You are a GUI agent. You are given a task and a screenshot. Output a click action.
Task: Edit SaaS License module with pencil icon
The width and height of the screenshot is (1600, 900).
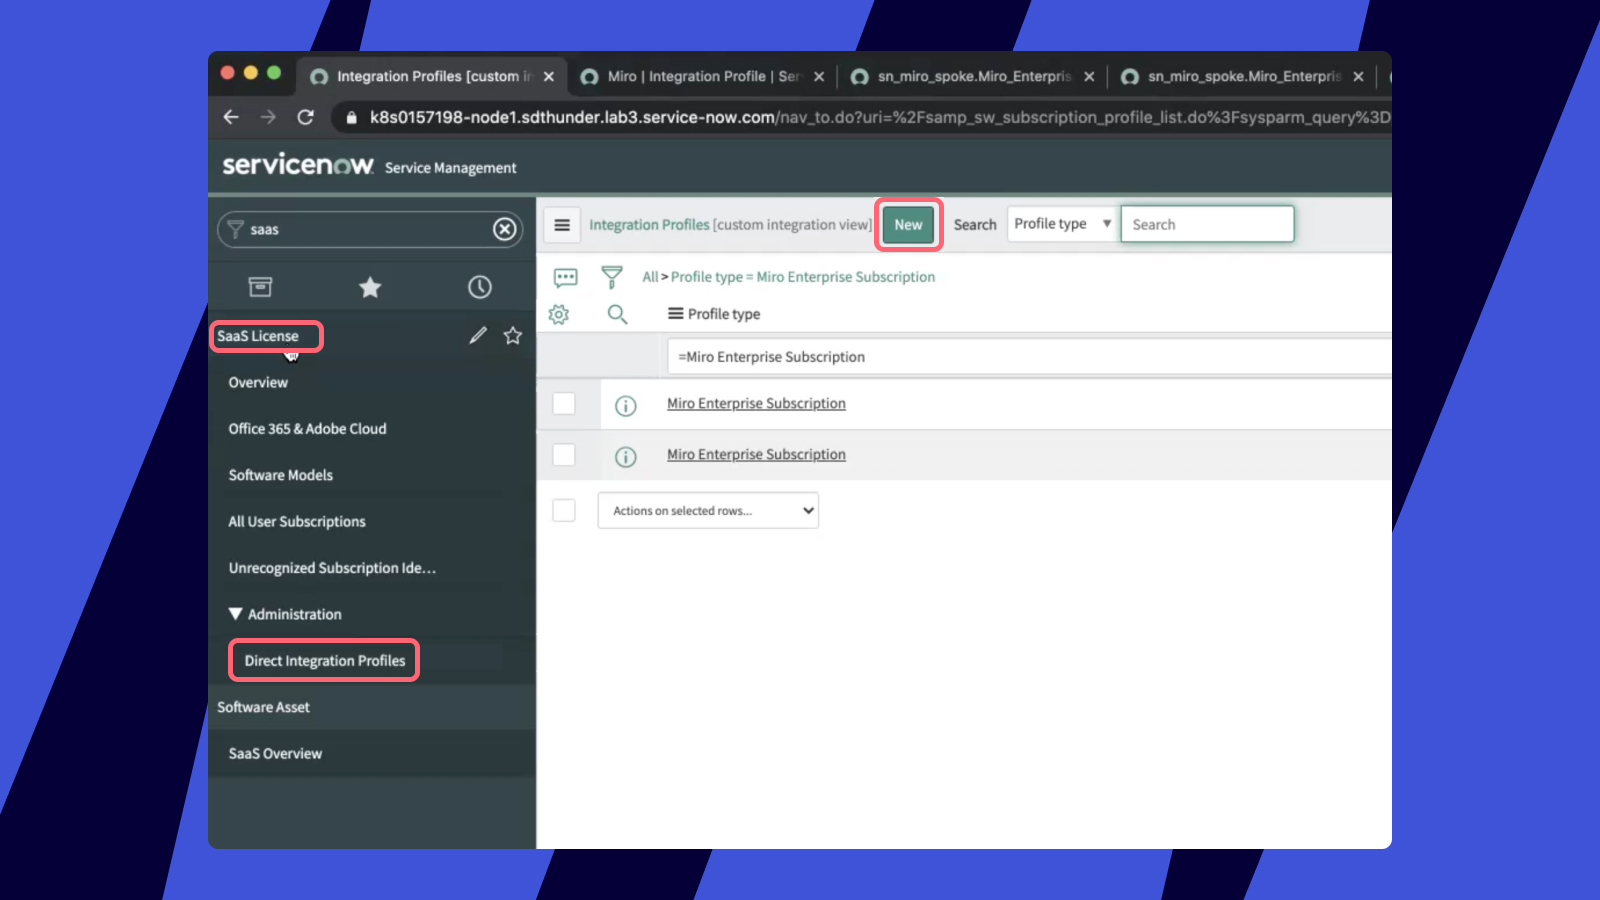(478, 335)
